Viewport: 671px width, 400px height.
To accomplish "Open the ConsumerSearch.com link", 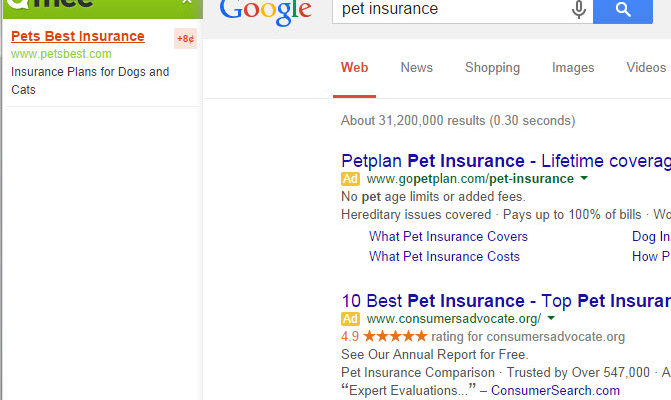I will (x=555, y=390).
